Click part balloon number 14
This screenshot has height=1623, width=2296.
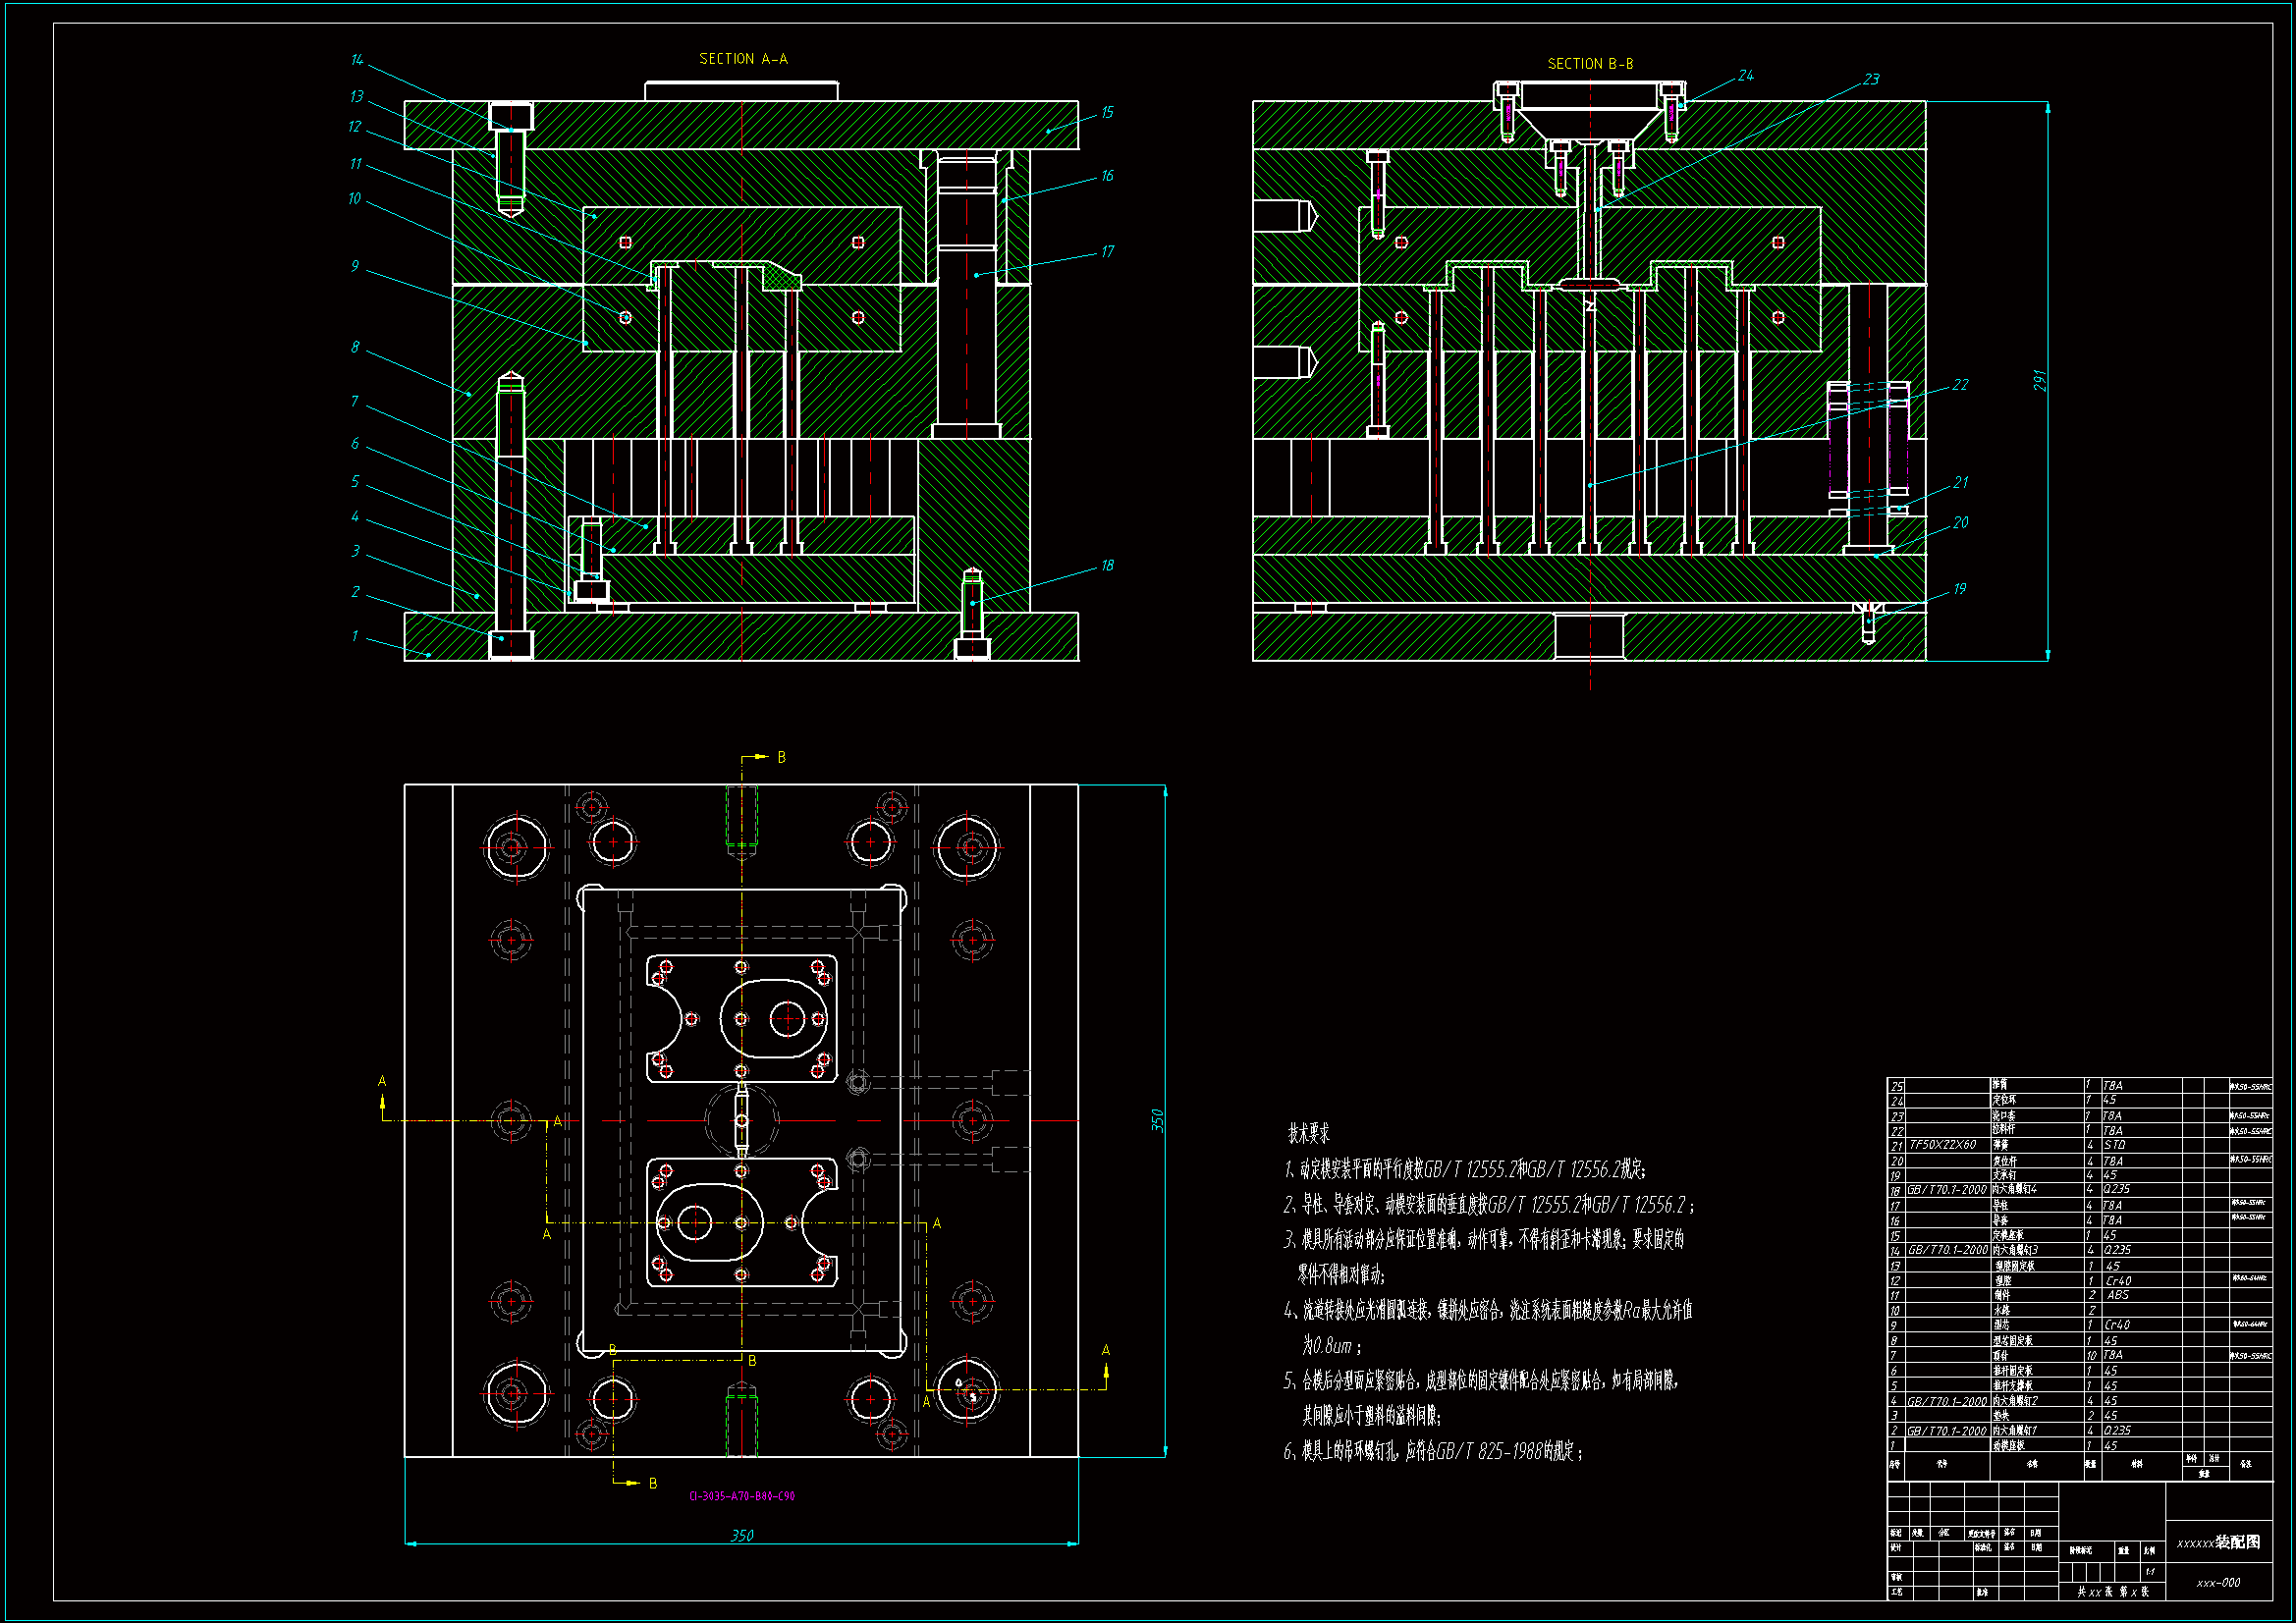[357, 60]
